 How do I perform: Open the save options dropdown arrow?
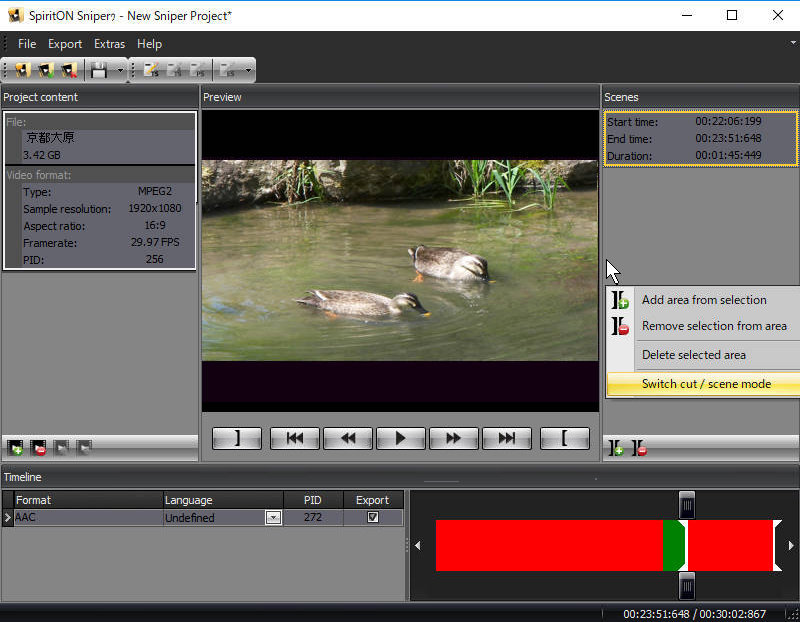120,70
